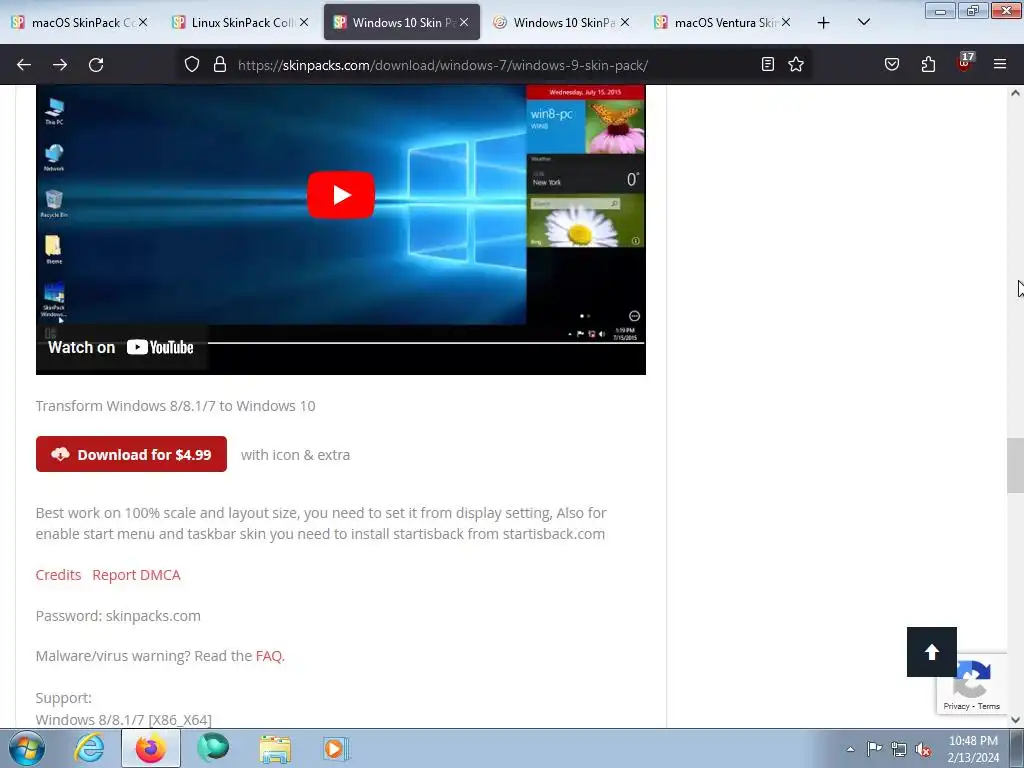The image size is (1024, 768).
Task: Click scrollbar up arrow
Action: 1016,93
